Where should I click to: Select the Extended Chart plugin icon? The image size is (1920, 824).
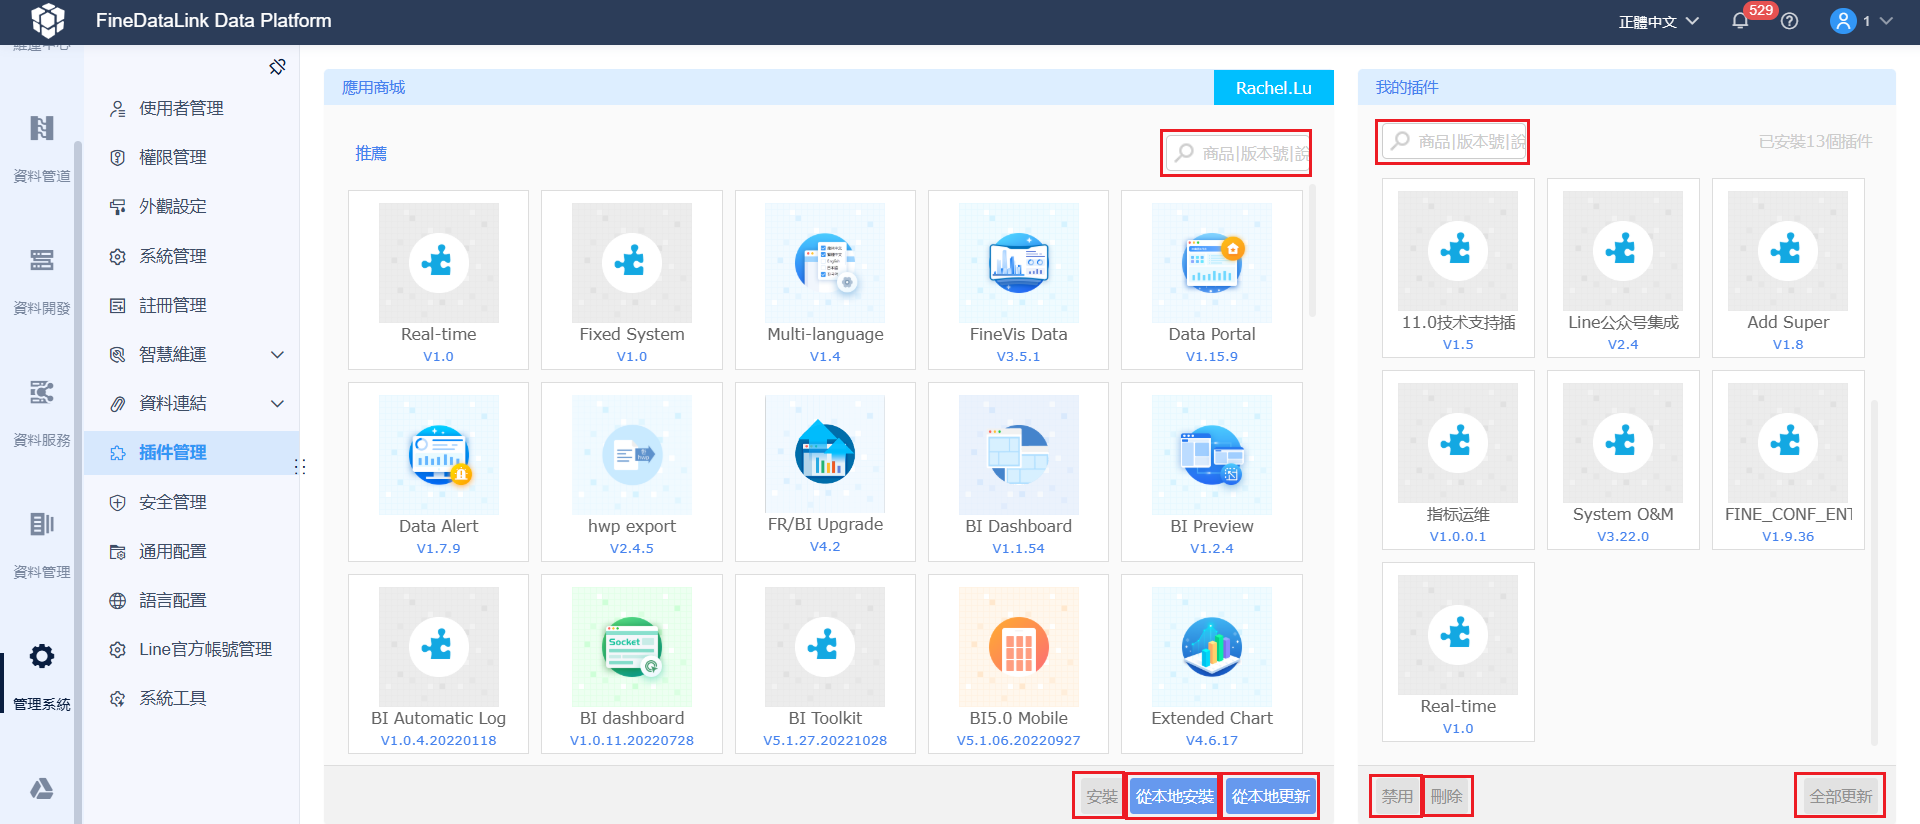point(1212,647)
